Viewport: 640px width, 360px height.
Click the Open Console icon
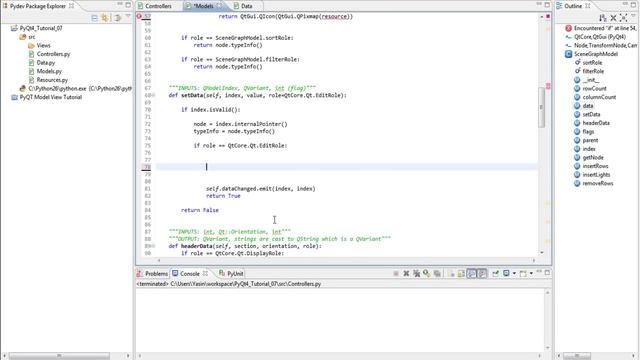click(523, 273)
